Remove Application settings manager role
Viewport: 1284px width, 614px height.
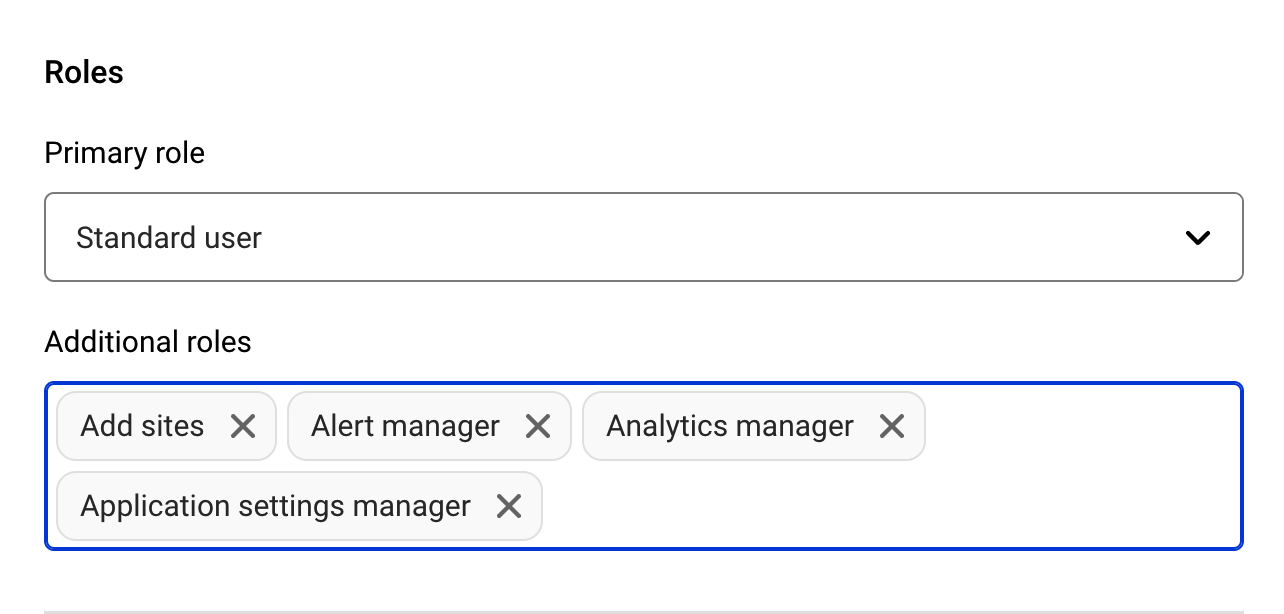(509, 507)
